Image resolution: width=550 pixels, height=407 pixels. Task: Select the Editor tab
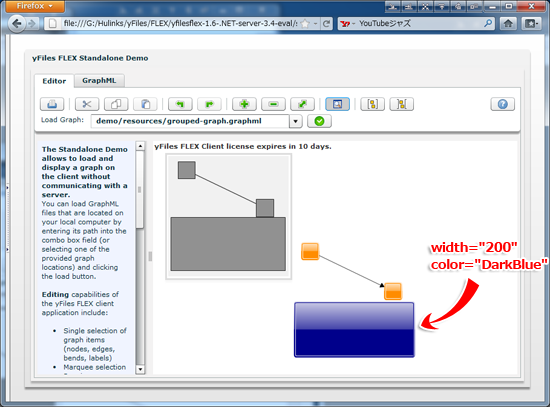pyautogui.click(x=54, y=81)
